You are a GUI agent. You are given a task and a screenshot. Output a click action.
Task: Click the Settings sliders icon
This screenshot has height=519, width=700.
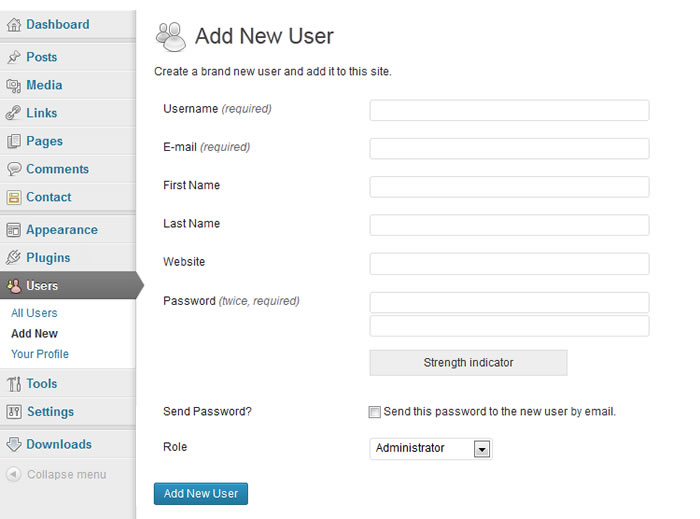click(14, 412)
